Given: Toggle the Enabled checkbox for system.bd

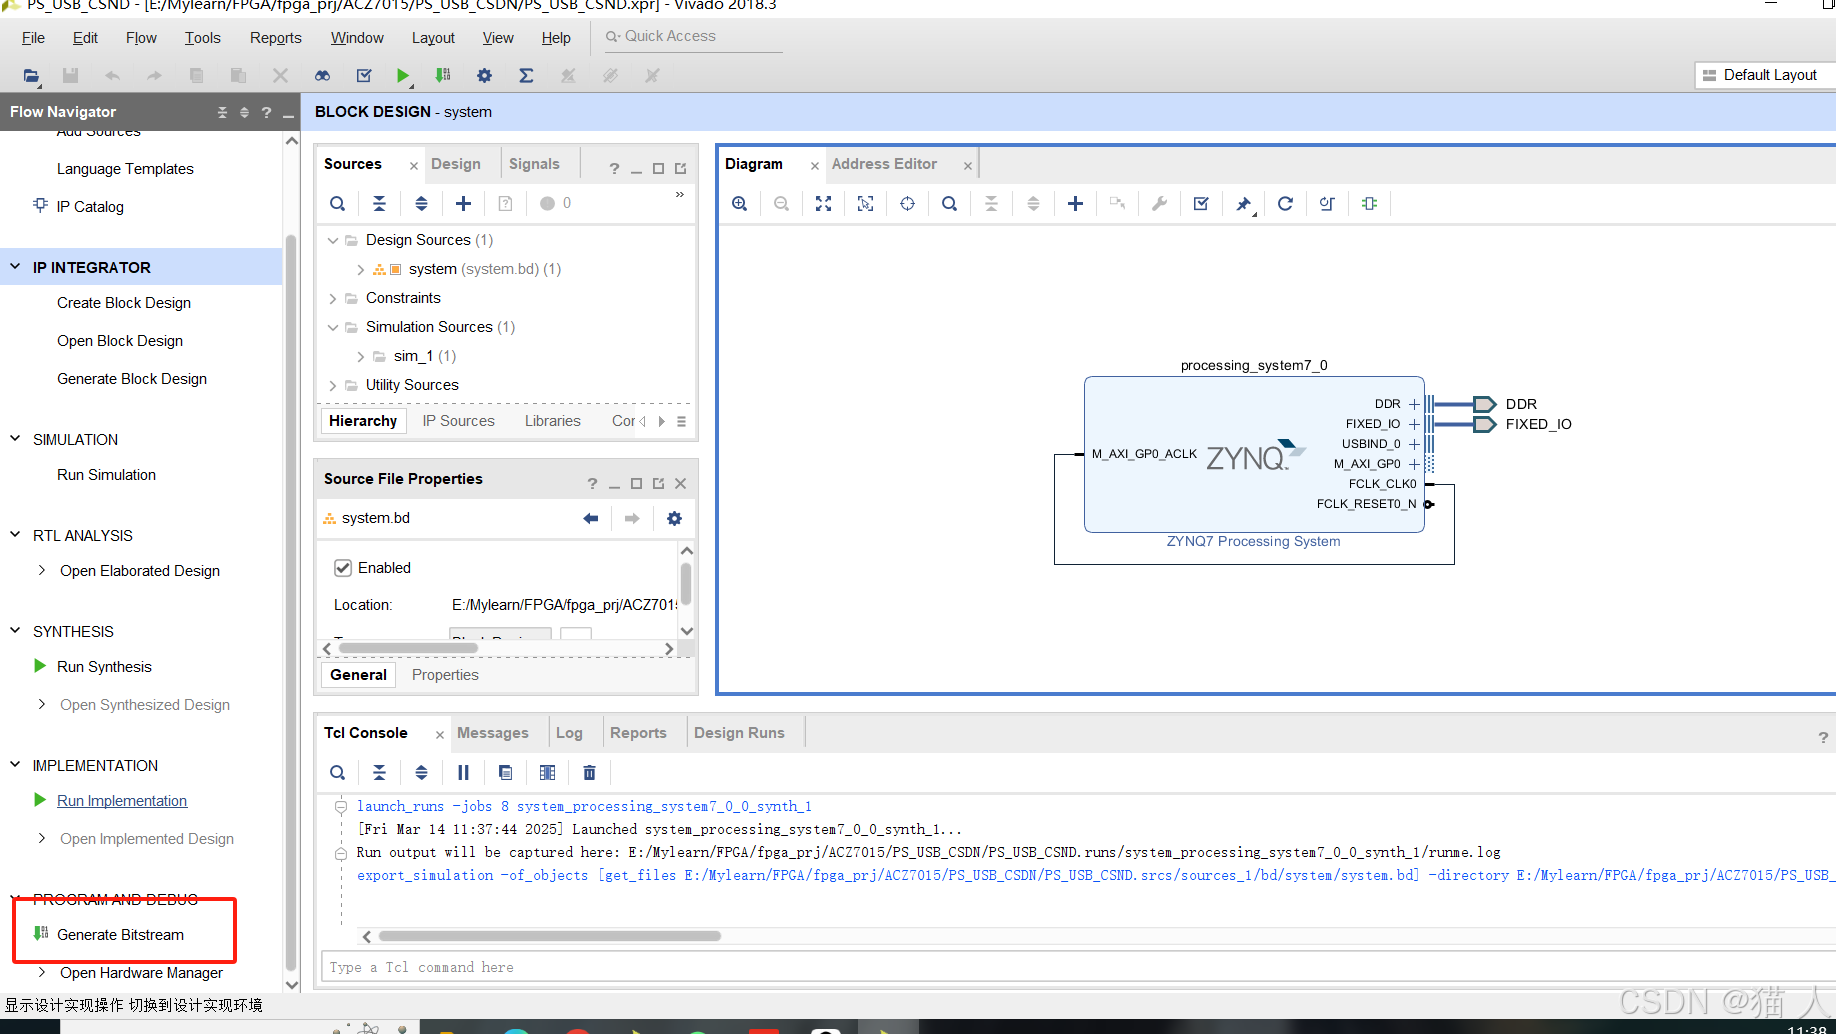Looking at the screenshot, I should (x=343, y=568).
